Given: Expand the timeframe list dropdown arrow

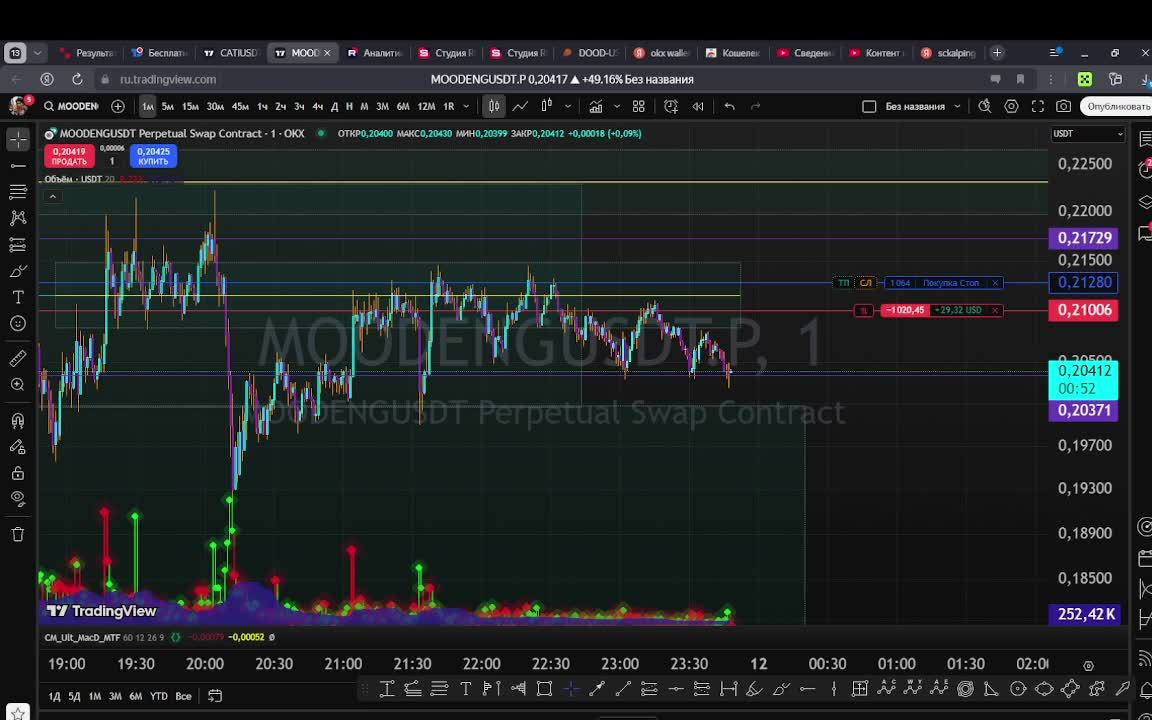Looking at the screenshot, I should (466, 107).
